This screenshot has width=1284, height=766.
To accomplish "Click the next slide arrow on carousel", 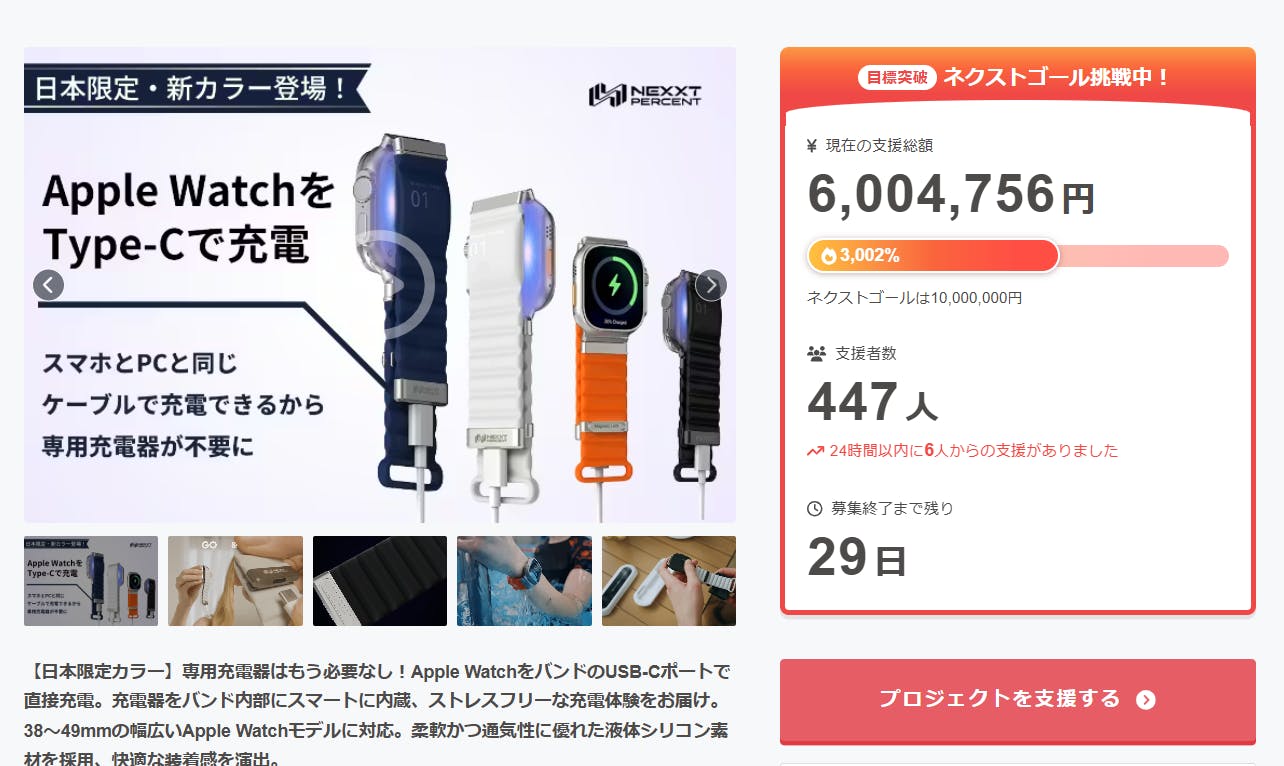I will pyautogui.click(x=711, y=285).
